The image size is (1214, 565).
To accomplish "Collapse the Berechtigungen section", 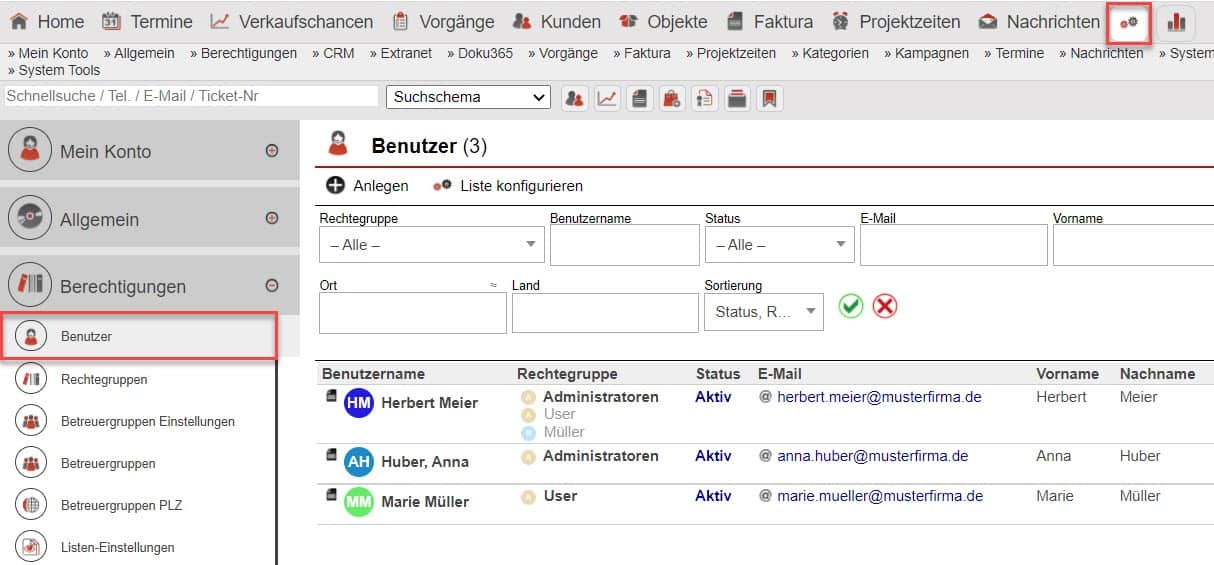I will pos(272,286).
